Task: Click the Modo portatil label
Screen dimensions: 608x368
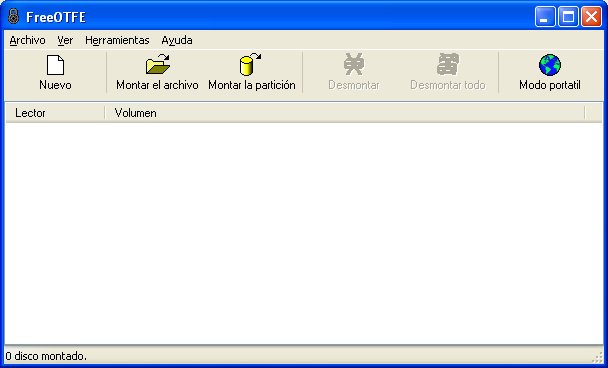Action: coord(550,85)
